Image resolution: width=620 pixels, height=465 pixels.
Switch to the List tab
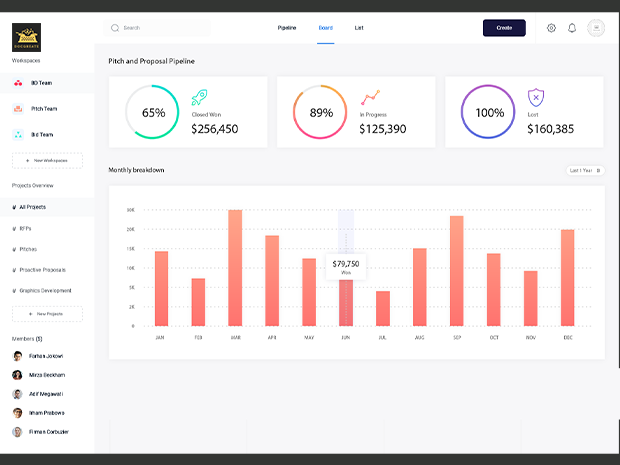coord(359,28)
